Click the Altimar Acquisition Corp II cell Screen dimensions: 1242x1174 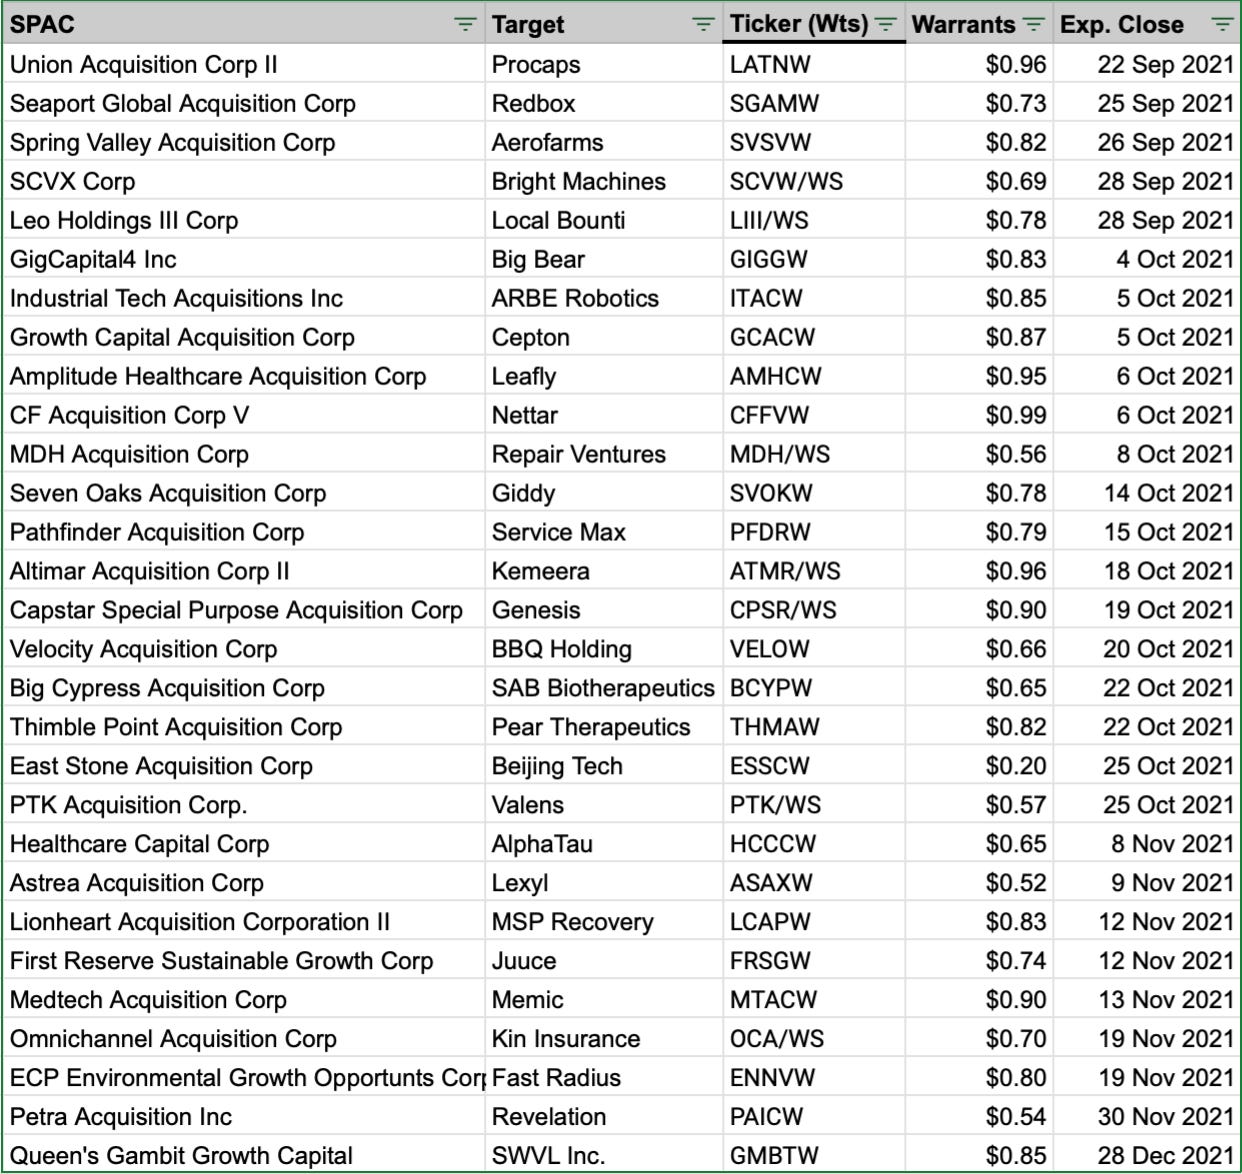pos(244,572)
